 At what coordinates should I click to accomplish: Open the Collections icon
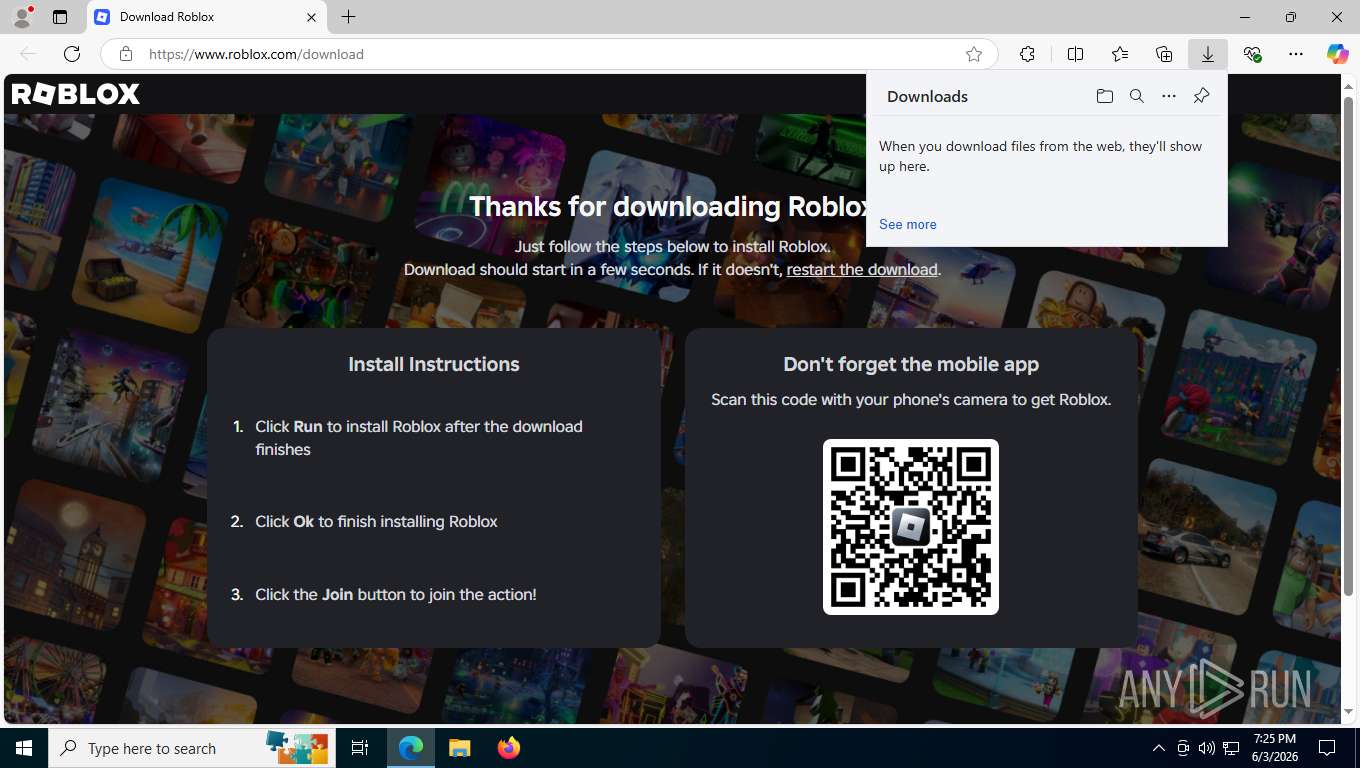pos(1164,54)
